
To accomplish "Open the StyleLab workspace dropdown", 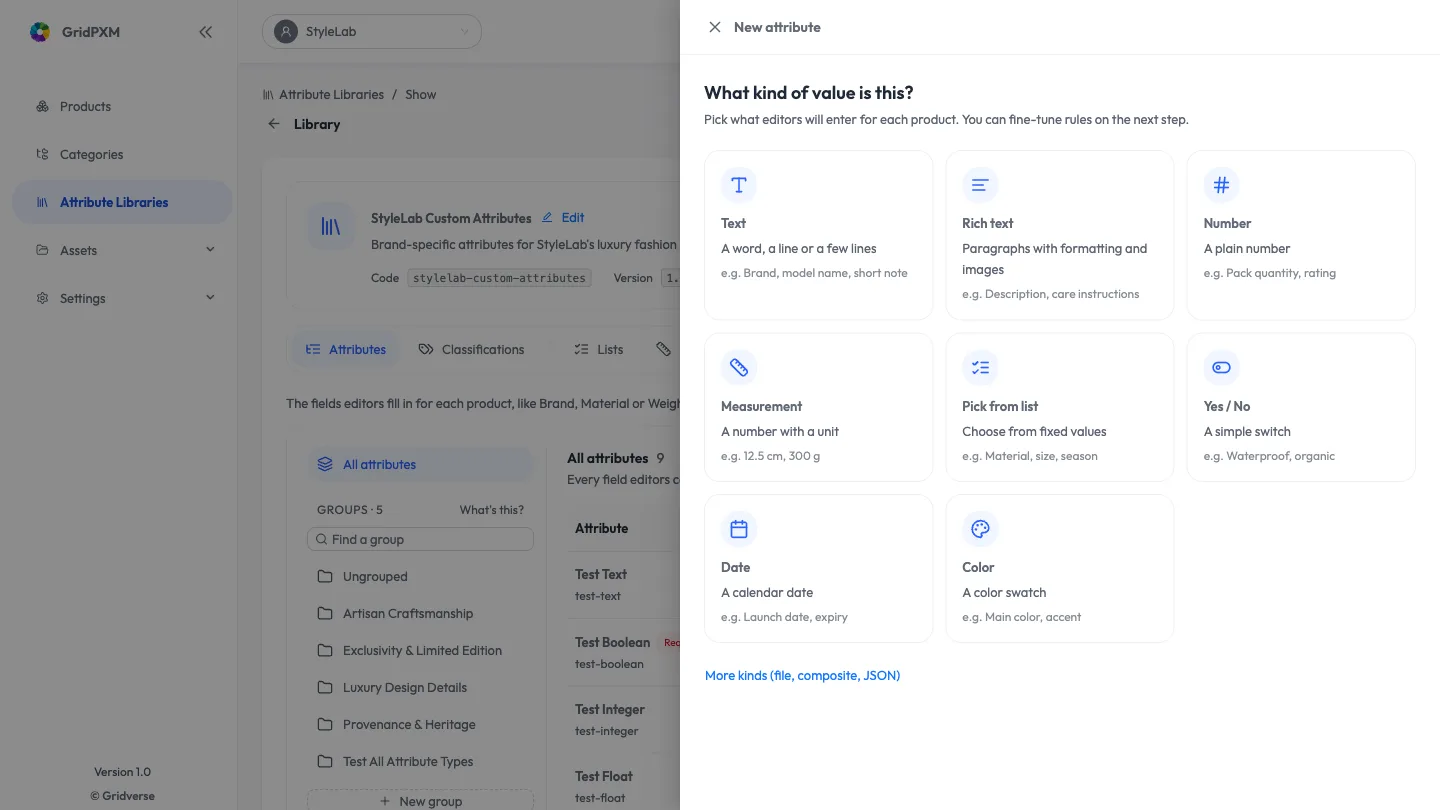I will click(372, 32).
